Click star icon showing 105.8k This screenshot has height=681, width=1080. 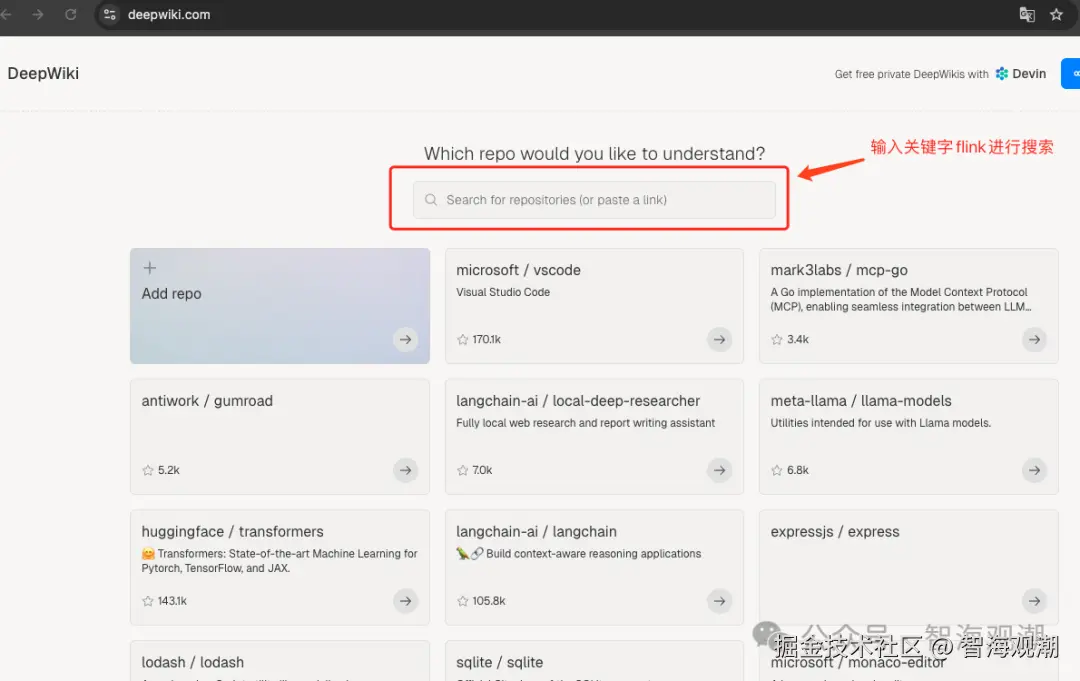(462, 601)
